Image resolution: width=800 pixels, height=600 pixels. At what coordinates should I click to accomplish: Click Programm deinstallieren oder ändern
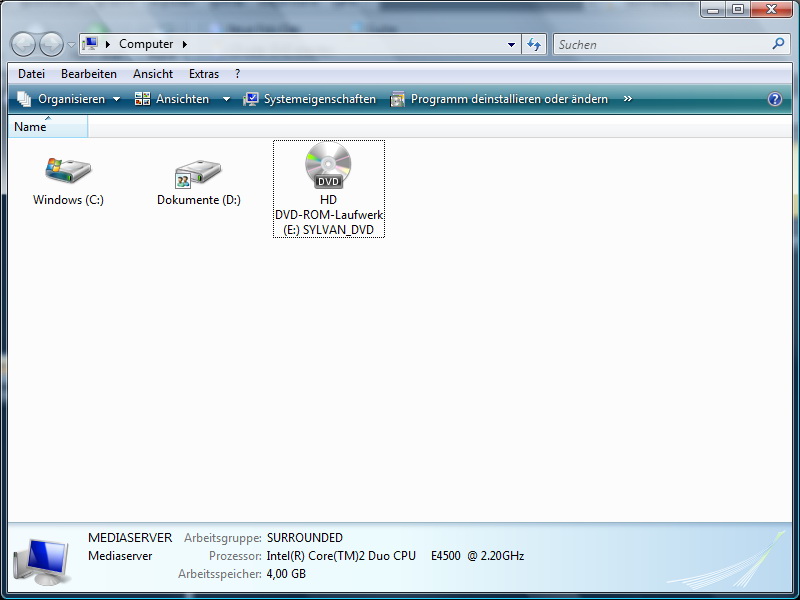point(499,99)
